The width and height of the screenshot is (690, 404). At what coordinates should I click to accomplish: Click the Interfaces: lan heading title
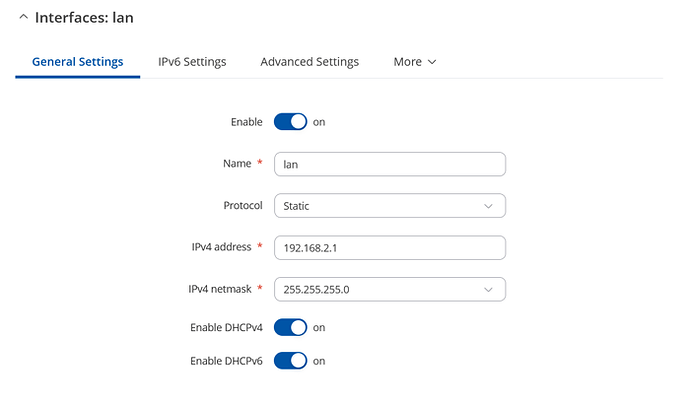click(x=84, y=18)
